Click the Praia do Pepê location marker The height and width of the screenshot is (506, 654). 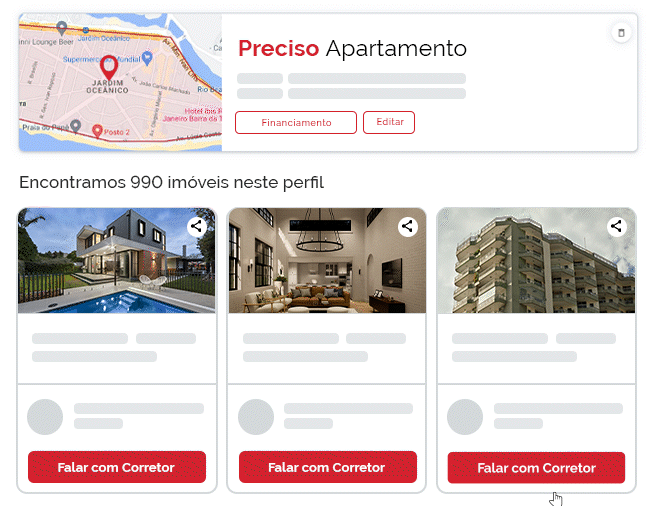[x=75, y=126]
